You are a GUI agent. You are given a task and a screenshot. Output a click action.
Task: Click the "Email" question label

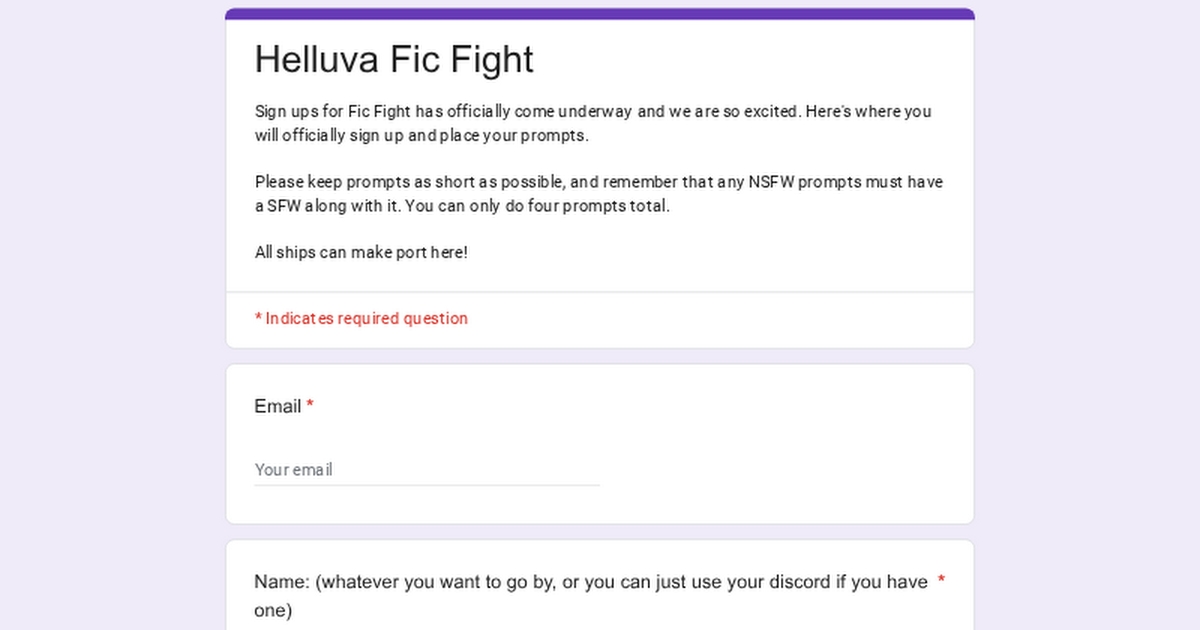pyautogui.click(x=277, y=406)
